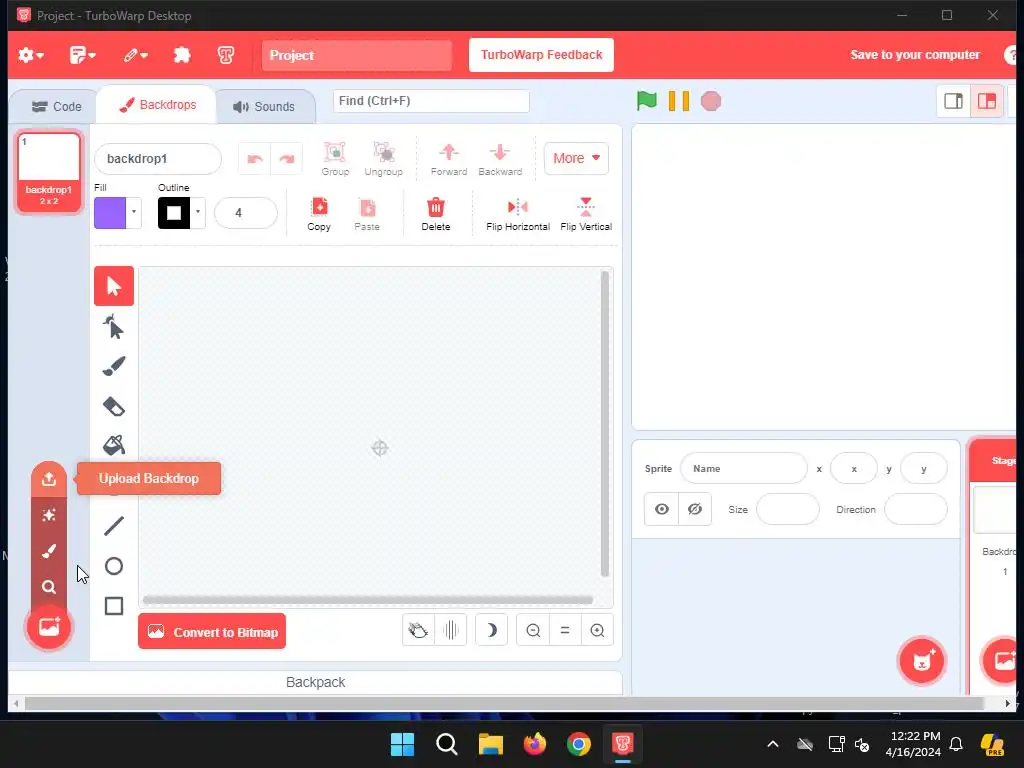The height and width of the screenshot is (768, 1024).
Task: Toggle the dark mode moon icon
Action: 492,630
